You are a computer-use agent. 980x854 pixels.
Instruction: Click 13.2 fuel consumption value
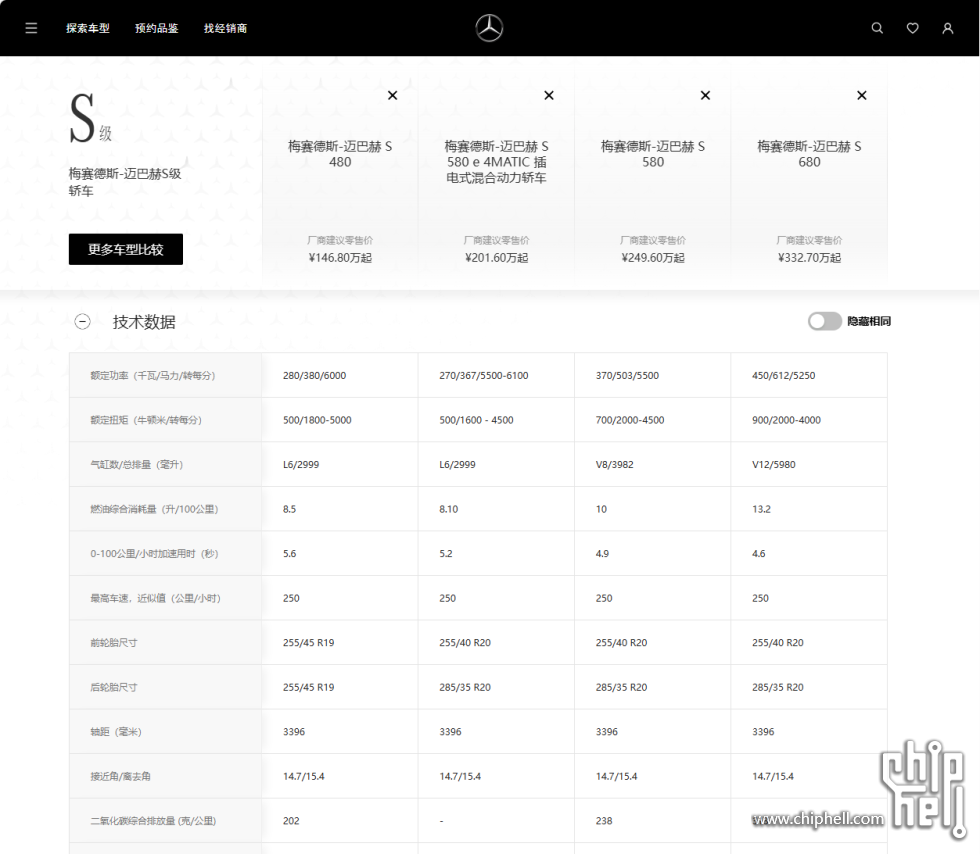(761, 509)
